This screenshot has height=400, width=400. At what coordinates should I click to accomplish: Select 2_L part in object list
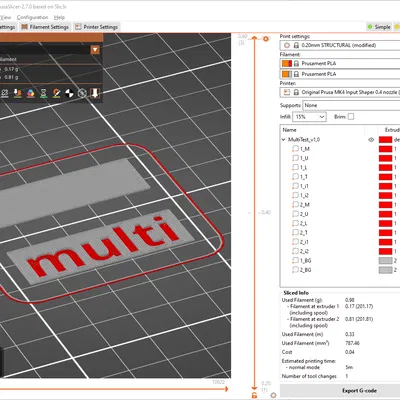(x=304, y=223)
